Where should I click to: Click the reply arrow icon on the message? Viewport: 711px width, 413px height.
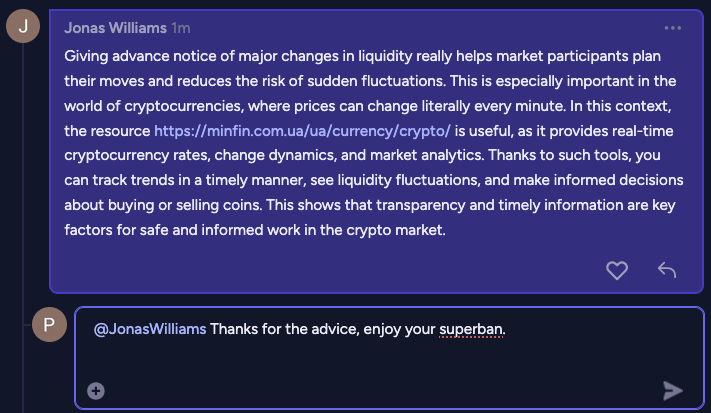click(667, 269)
